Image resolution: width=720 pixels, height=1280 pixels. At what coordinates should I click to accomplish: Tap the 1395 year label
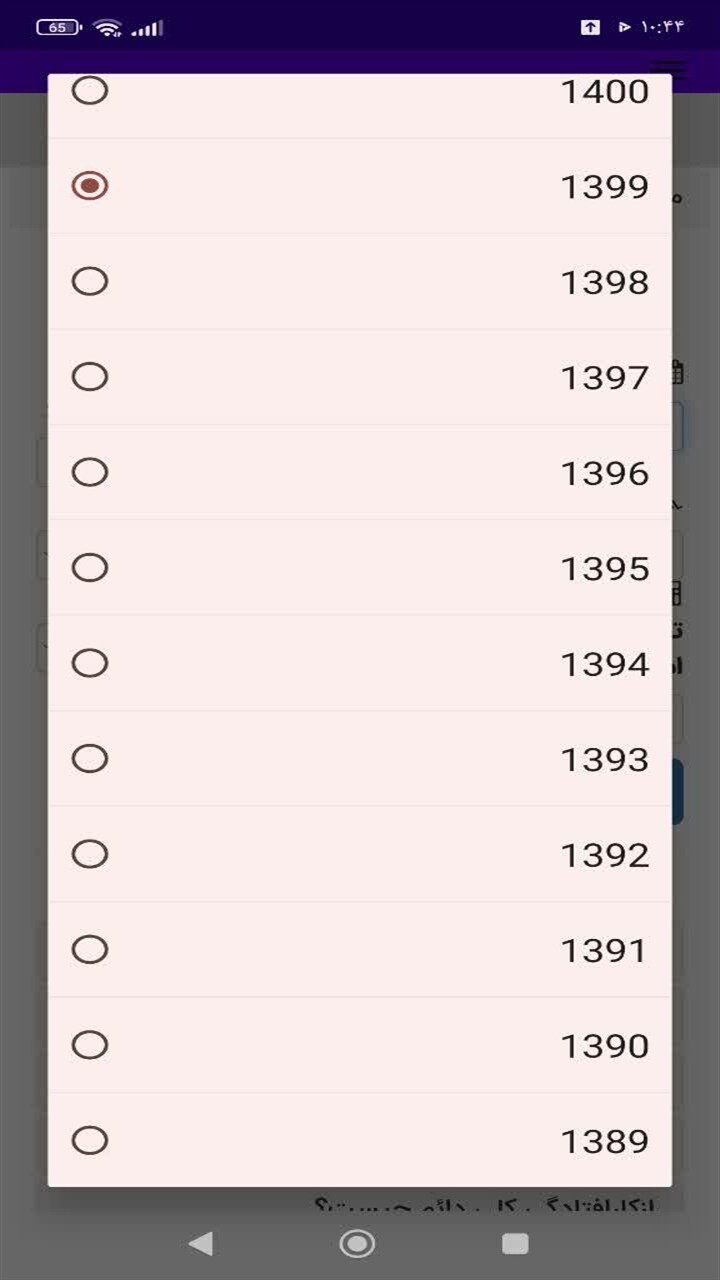coord(604,569)
